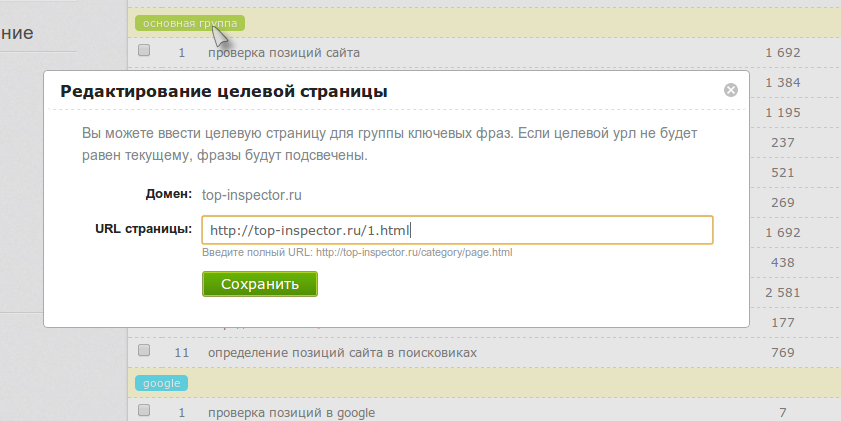This screenshot has width=841, height=421.
Task: Select the основная группа group tag
Action: click(190, 22)
